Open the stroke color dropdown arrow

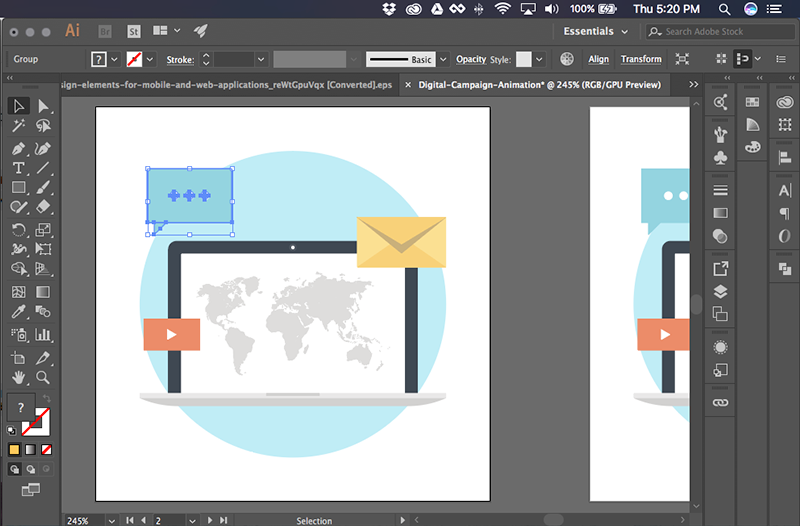[150, 60]
